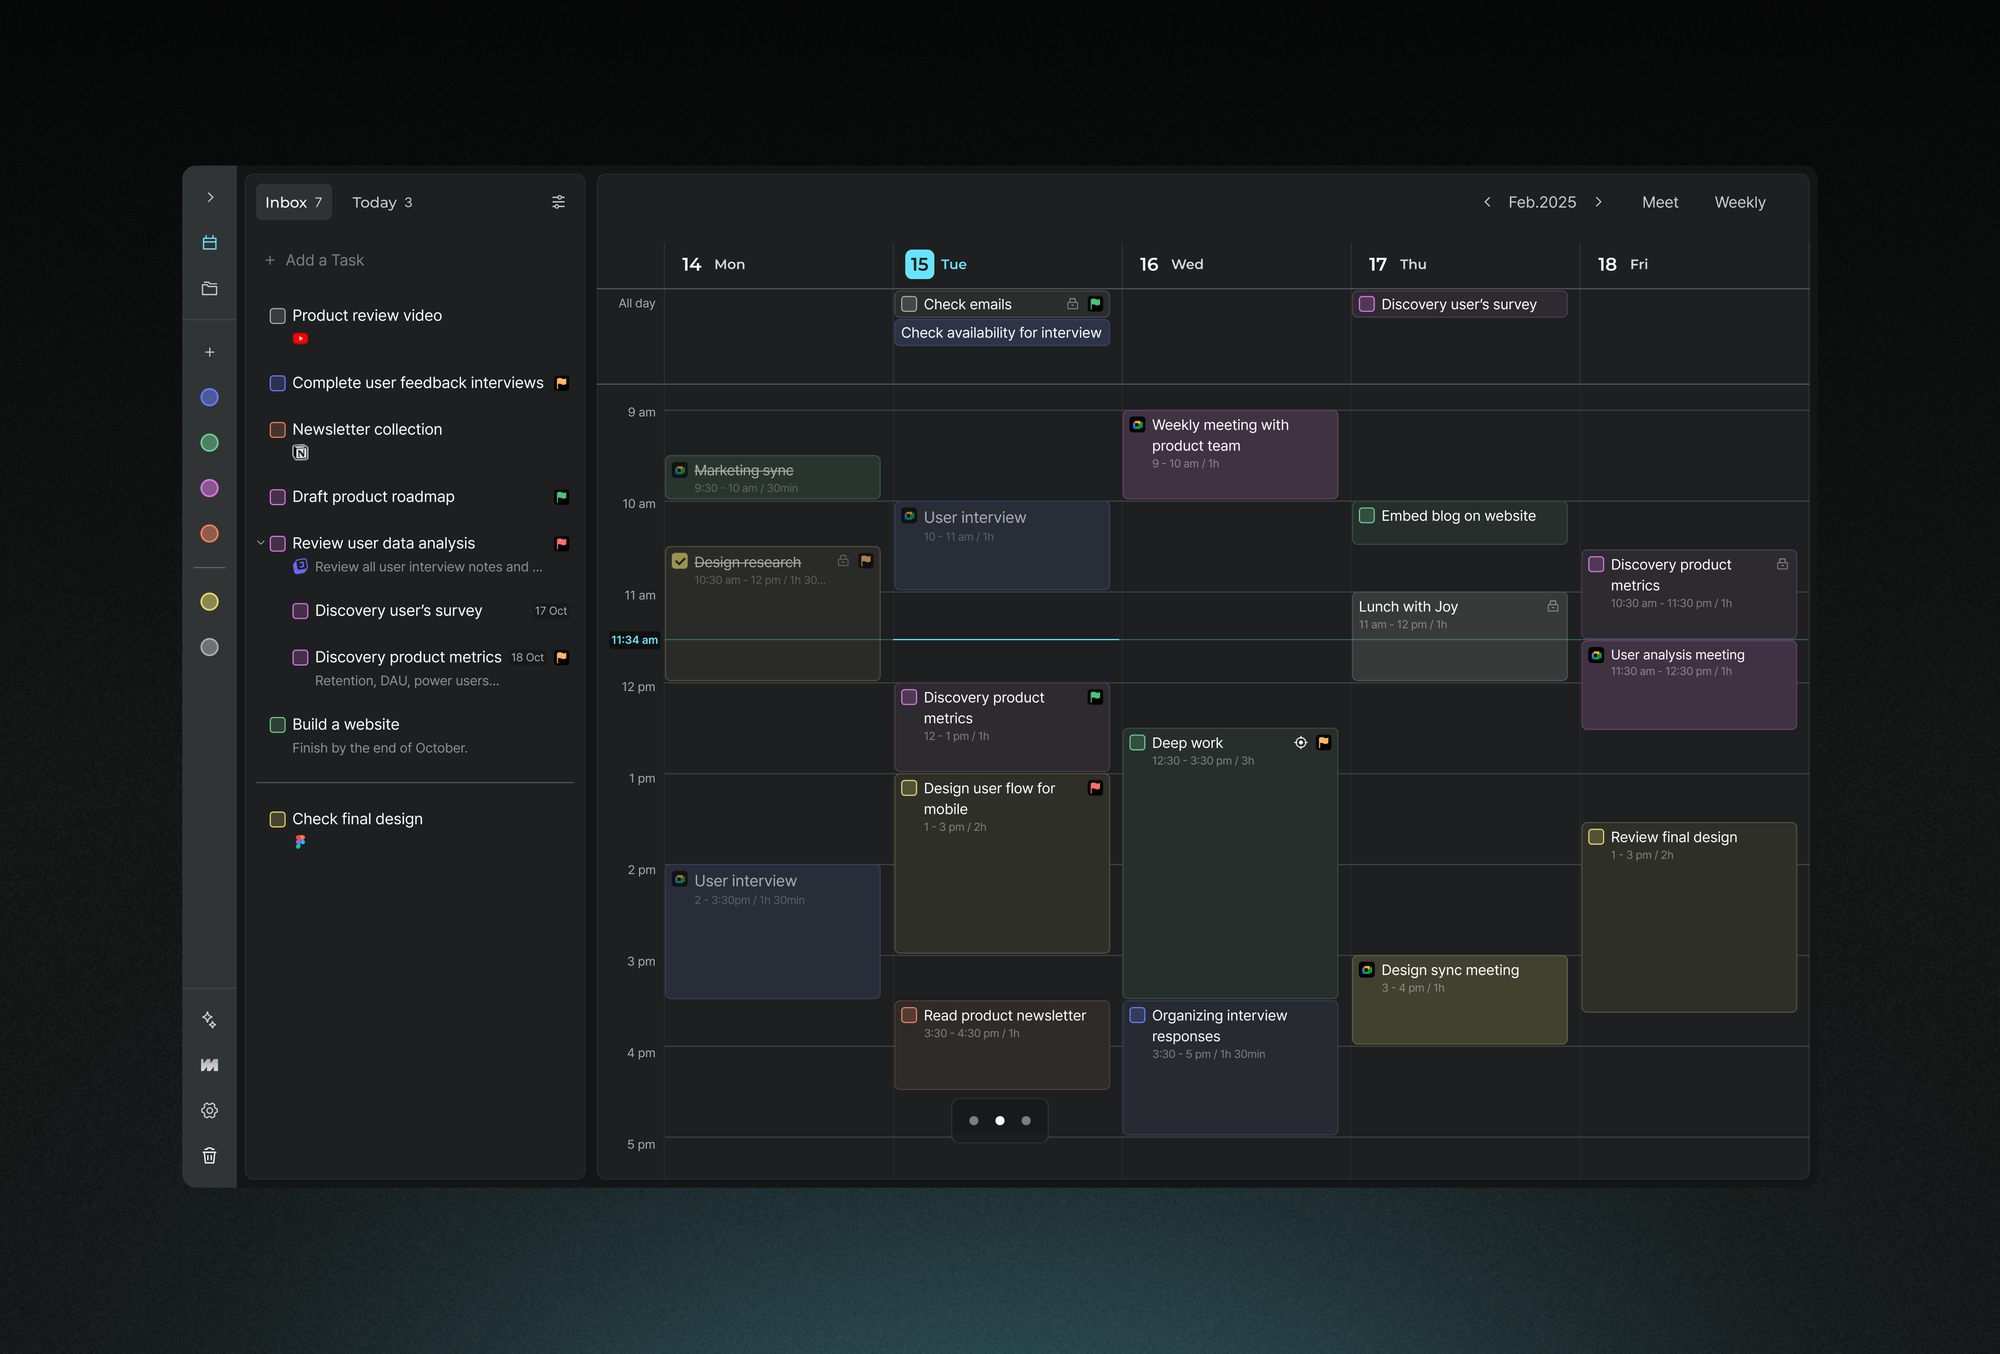
Task: Tick the Check emails checkbox
Action: click(909, 304)
